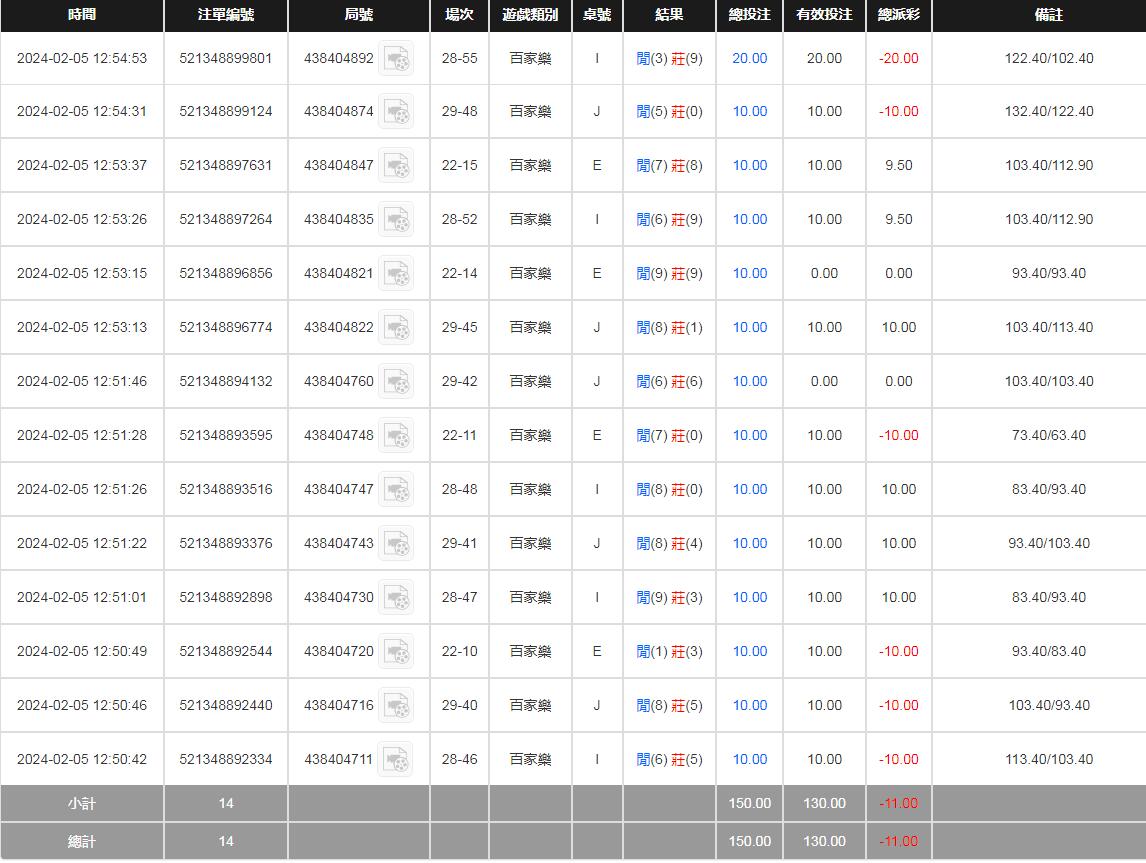Select table letter E for session 22-15
The image size is (1146, 863).
(597, 166)
